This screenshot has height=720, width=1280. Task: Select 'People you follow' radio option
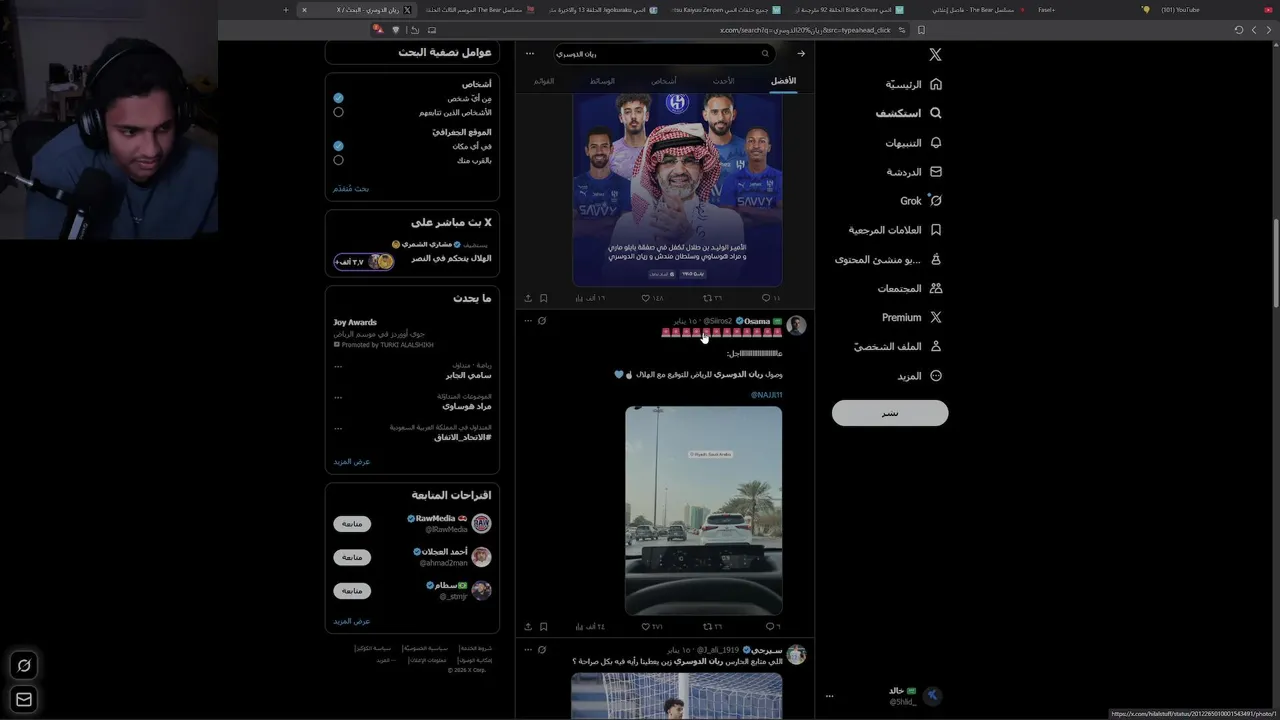[x=338, y=112]
